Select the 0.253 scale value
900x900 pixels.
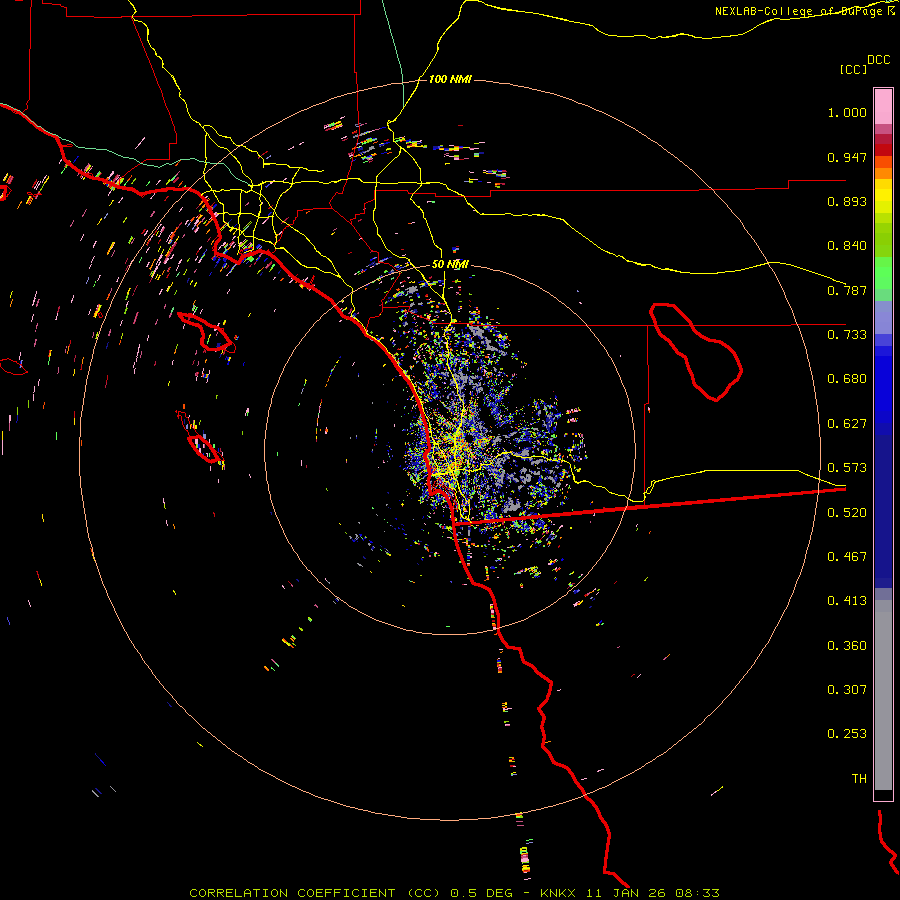847,734
